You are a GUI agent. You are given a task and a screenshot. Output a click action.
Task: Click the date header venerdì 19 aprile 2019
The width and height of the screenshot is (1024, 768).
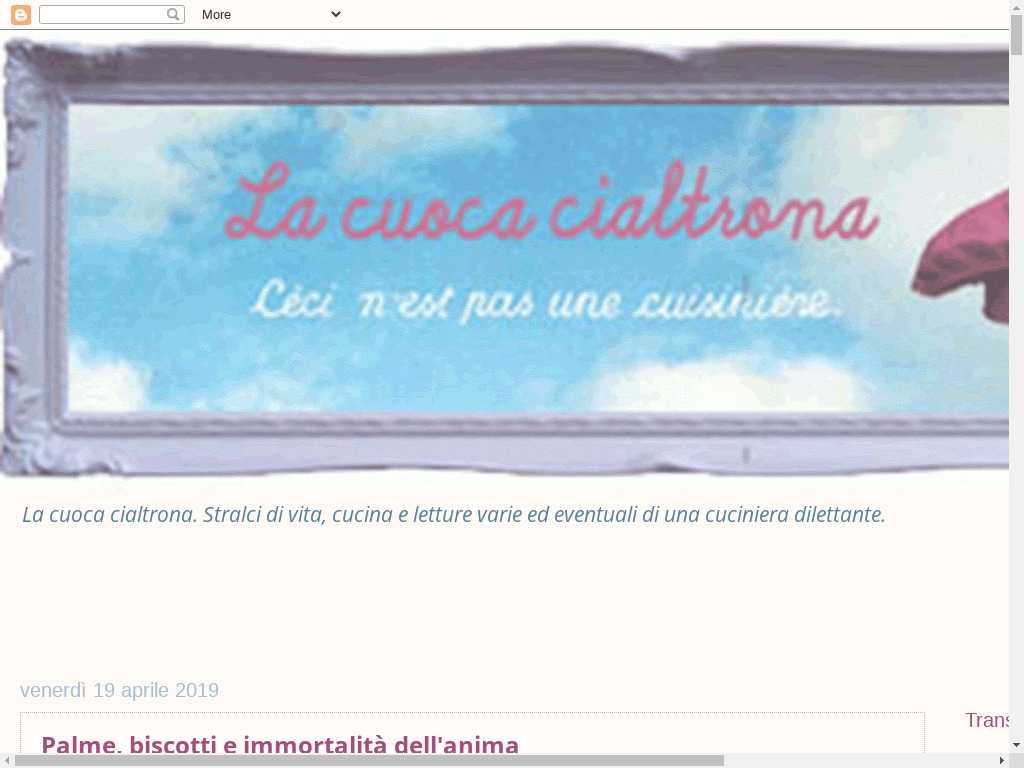tap(119, 690)
